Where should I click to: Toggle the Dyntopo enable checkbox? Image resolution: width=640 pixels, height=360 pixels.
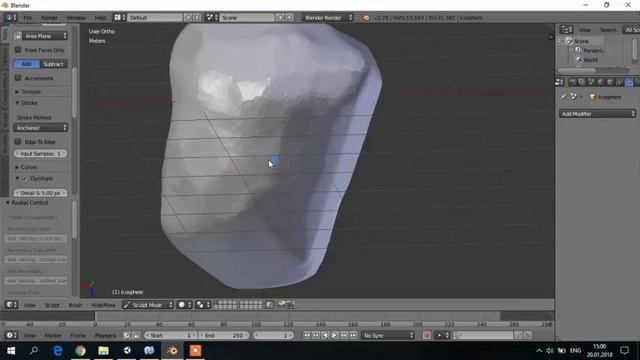point(24,178)
